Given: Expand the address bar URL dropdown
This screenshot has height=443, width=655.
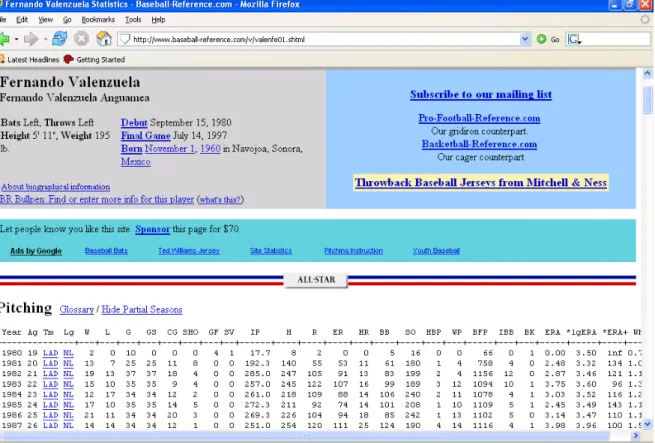Looking at the screenshot, I should 525,39.
